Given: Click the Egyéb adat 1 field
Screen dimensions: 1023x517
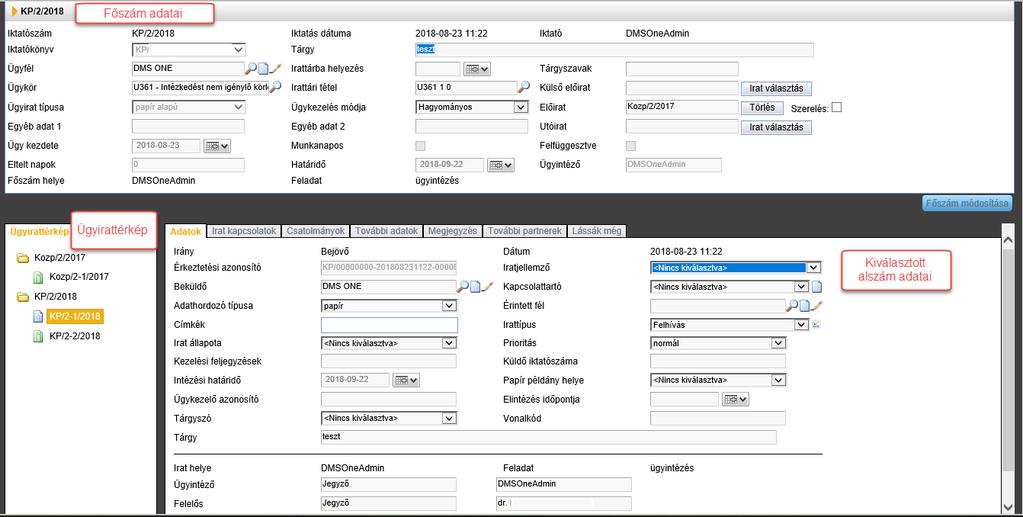Looking at the screenshot, I should pyautogui.click(x=188, y=127).
